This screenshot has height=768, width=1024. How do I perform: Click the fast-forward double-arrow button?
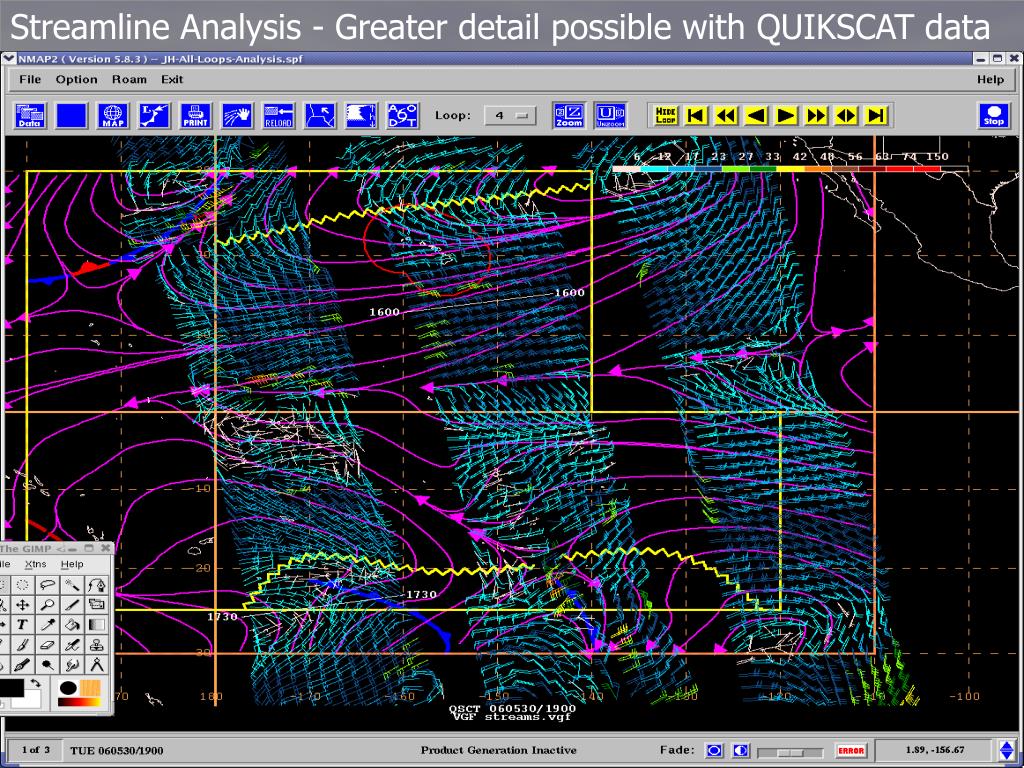coord(816,116)
